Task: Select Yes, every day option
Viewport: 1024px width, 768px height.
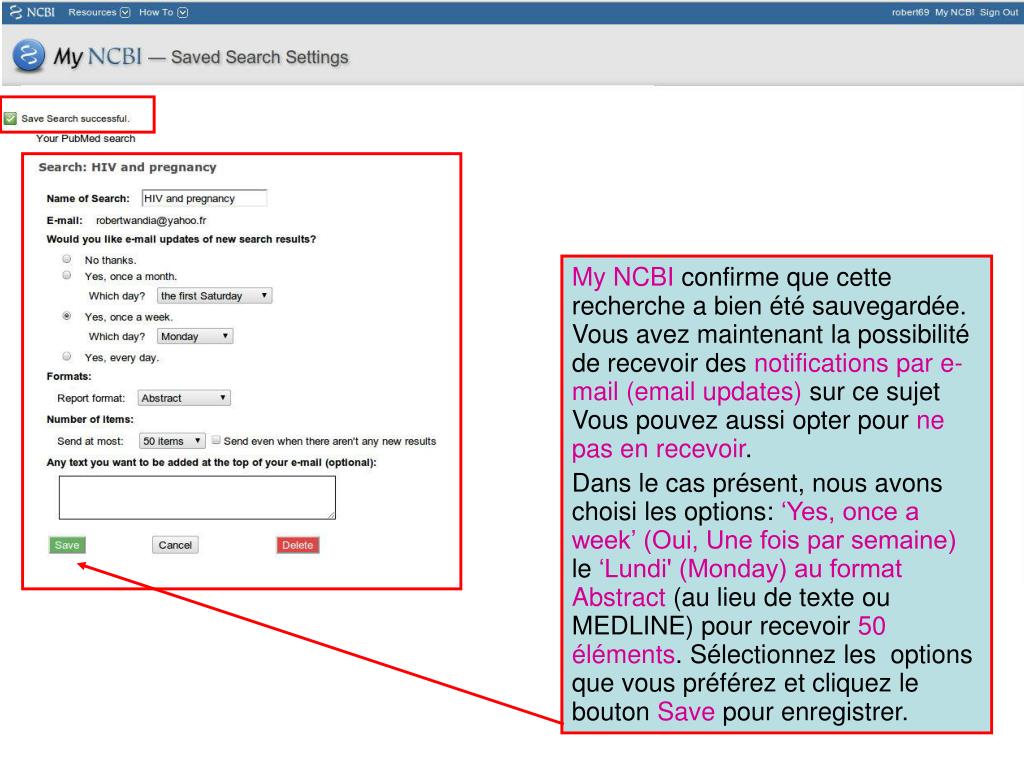Action: click(67, 357)
